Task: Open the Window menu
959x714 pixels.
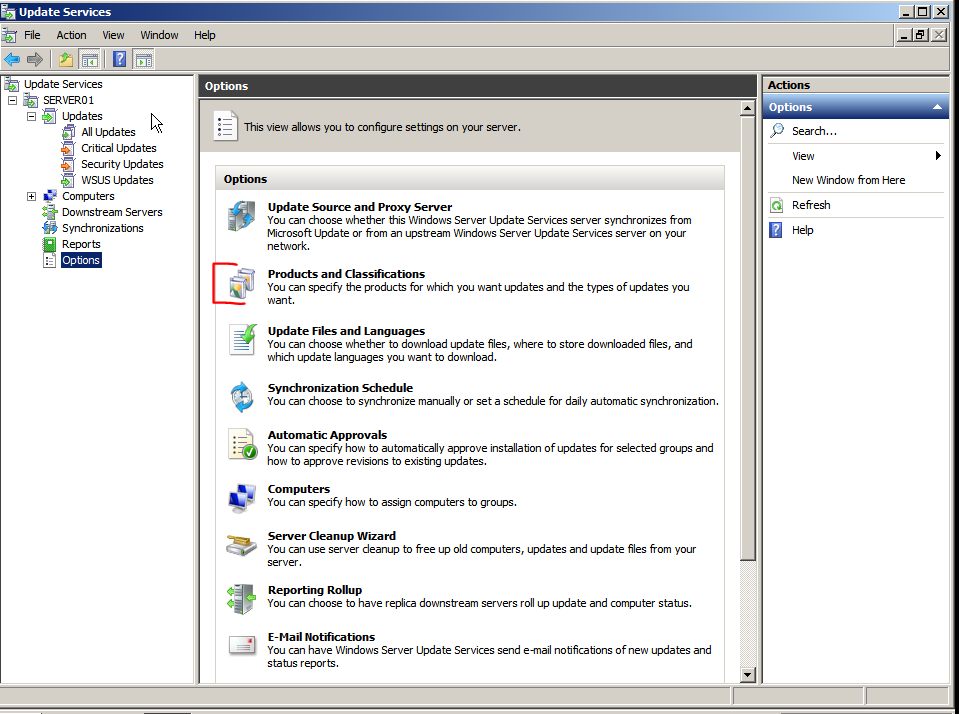Action: tap(159, 35)
